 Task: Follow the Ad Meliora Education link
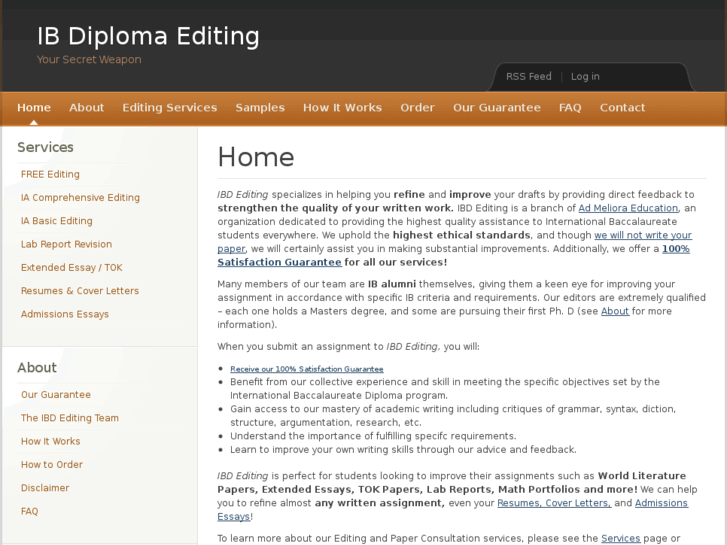coord(628,208)
